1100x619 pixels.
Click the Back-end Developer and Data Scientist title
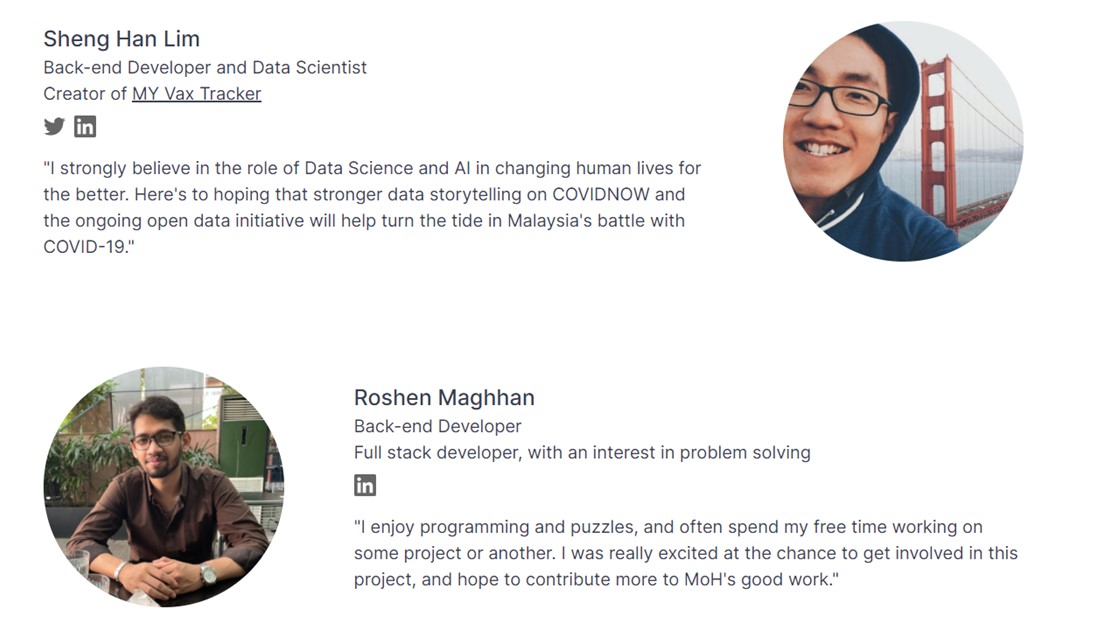tap(205, 67)
